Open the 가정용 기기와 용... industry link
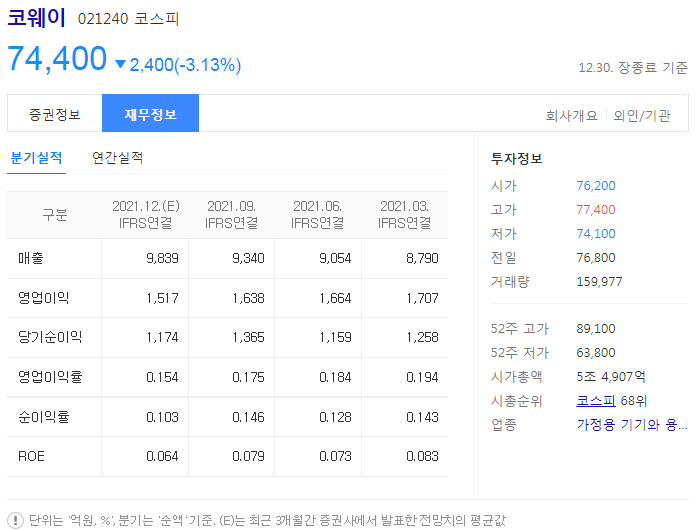 tap(632, 425)
